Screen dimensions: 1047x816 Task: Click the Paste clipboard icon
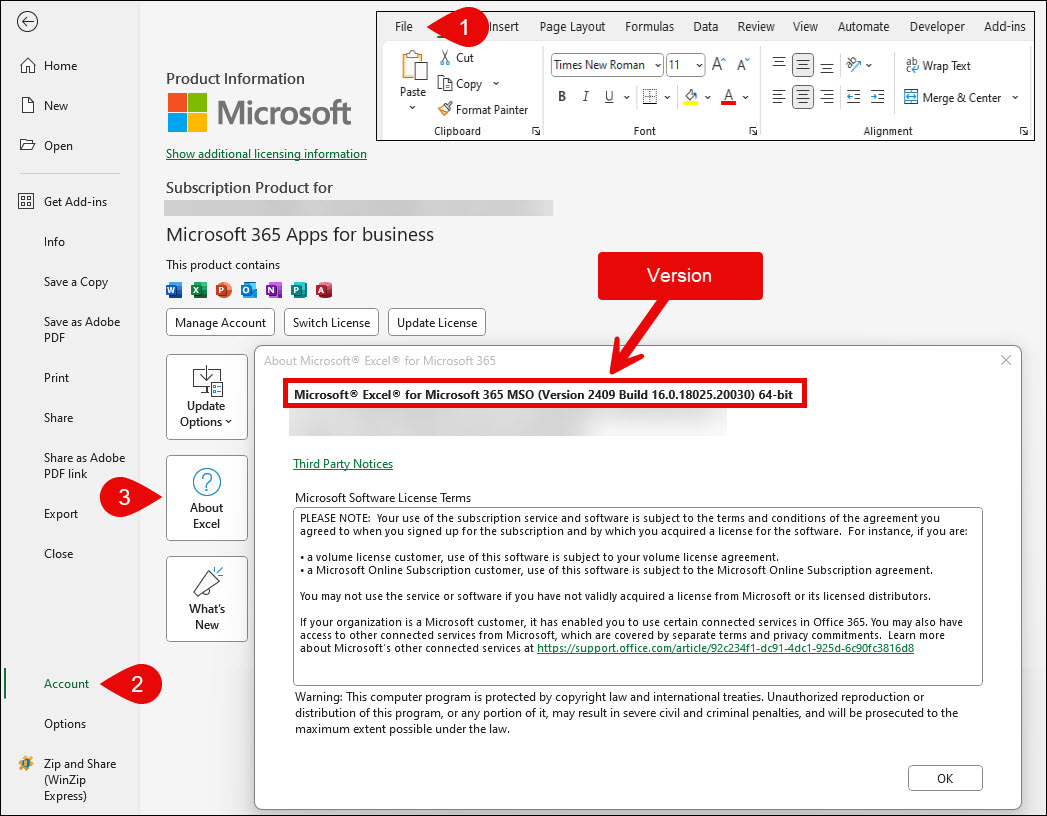pos(413,67)
